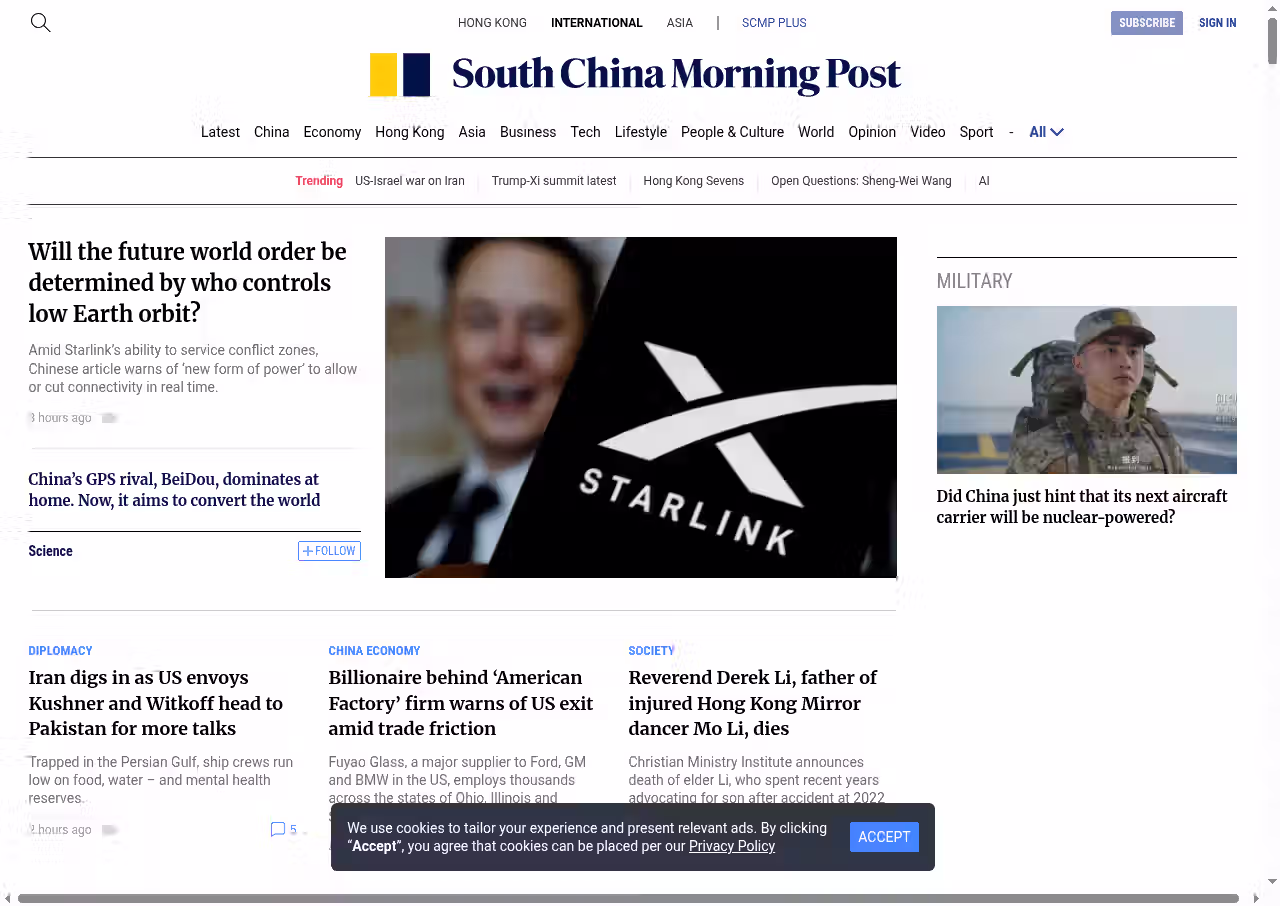Open the search magnifier icon
The height and width of the screenshot is (906, 1280).
[x=40, y=22]
